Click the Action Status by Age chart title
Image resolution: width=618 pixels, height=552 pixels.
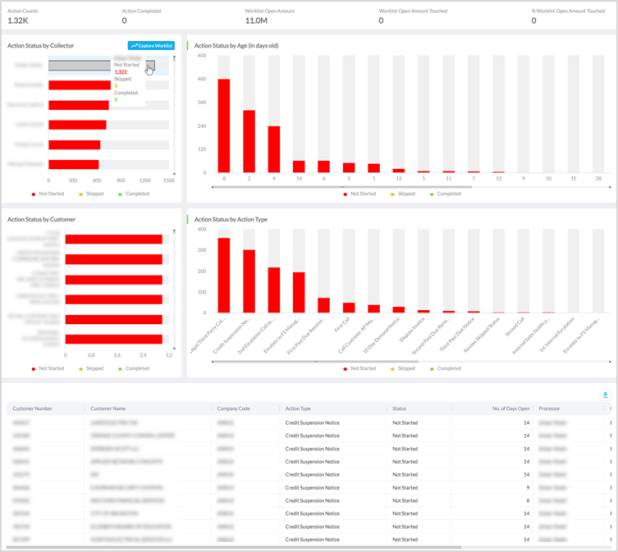coord(236,46)
